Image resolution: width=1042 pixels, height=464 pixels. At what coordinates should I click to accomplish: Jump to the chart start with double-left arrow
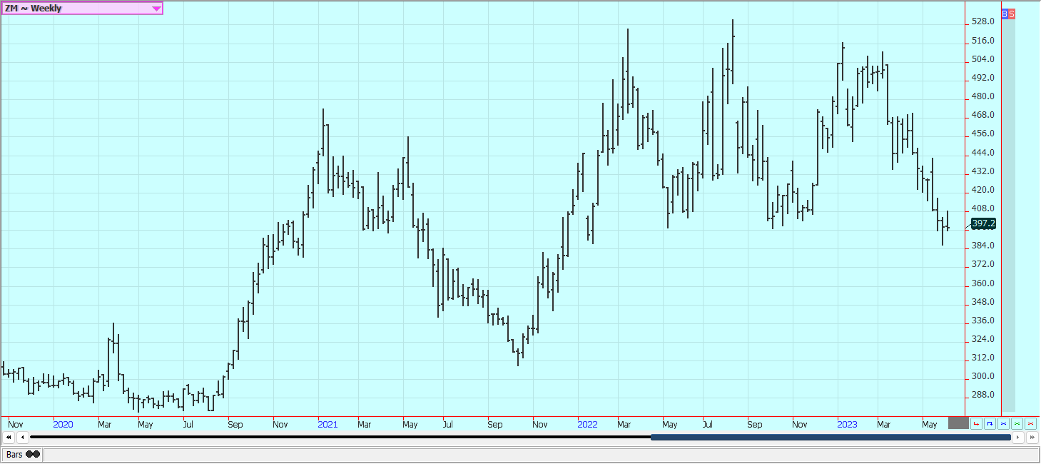[x=8, y=437]
